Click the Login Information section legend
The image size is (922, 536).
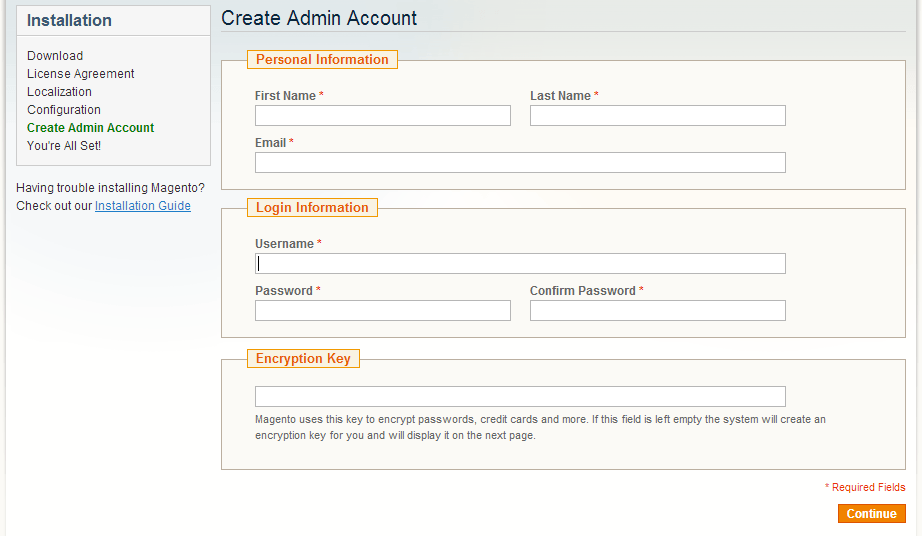(x=312, y=208)
